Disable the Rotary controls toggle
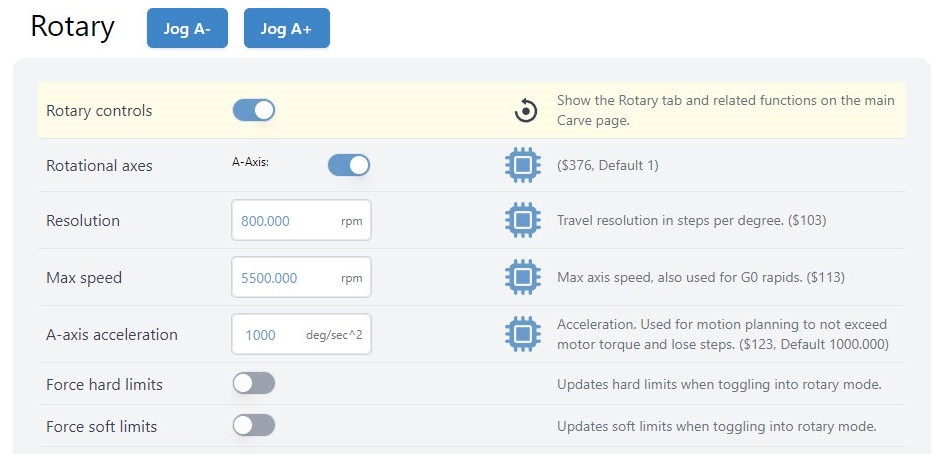 click(x=254, y=110)
